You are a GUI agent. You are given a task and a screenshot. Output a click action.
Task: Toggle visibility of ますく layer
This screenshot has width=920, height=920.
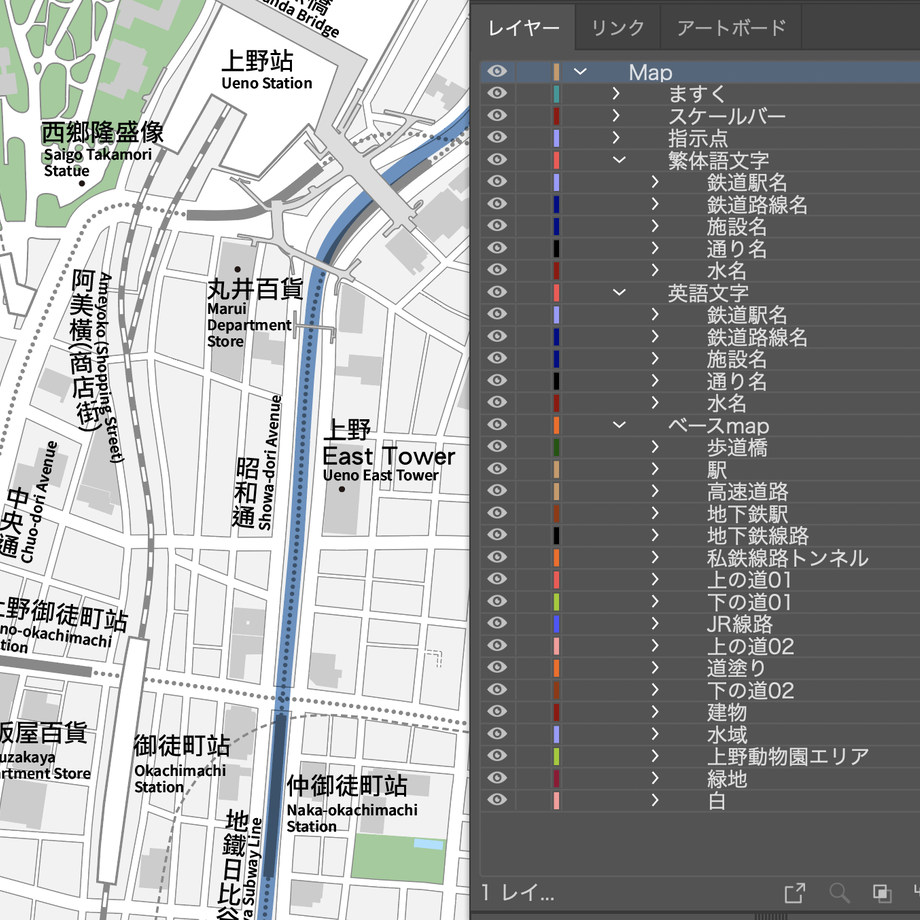[497, 93]
